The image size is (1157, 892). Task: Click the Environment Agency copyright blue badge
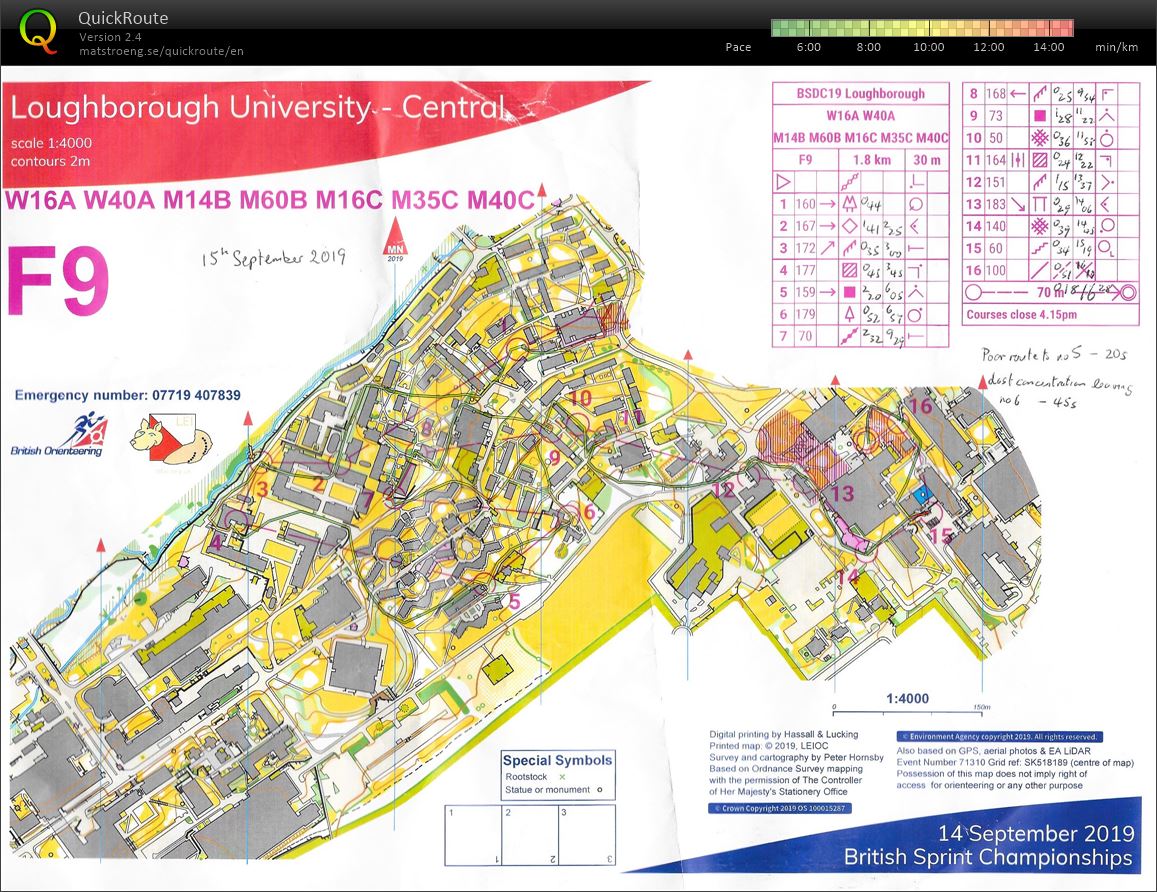(1000, 736)
